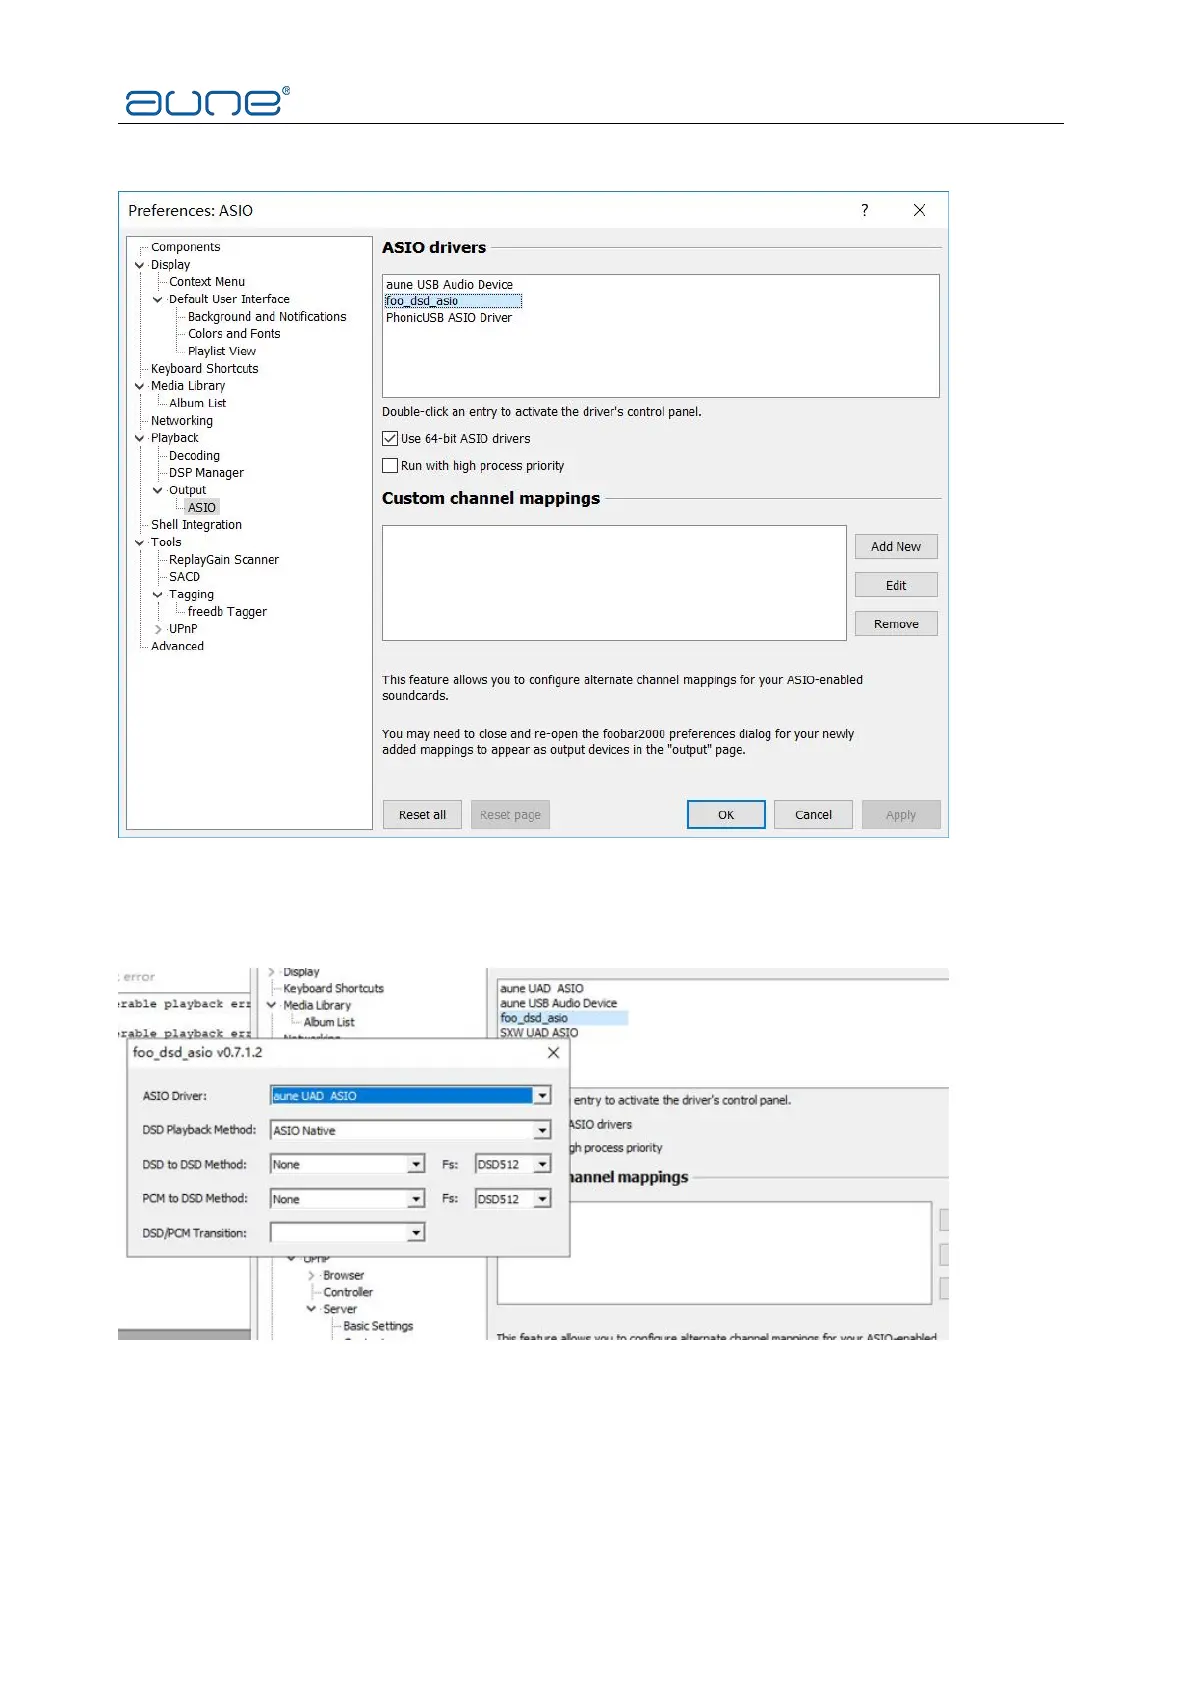Image resolution: width=1191 pixels, height=1684 pixels.
Task: Collapse Media Library in lower tree
Action: (271, 1005)
